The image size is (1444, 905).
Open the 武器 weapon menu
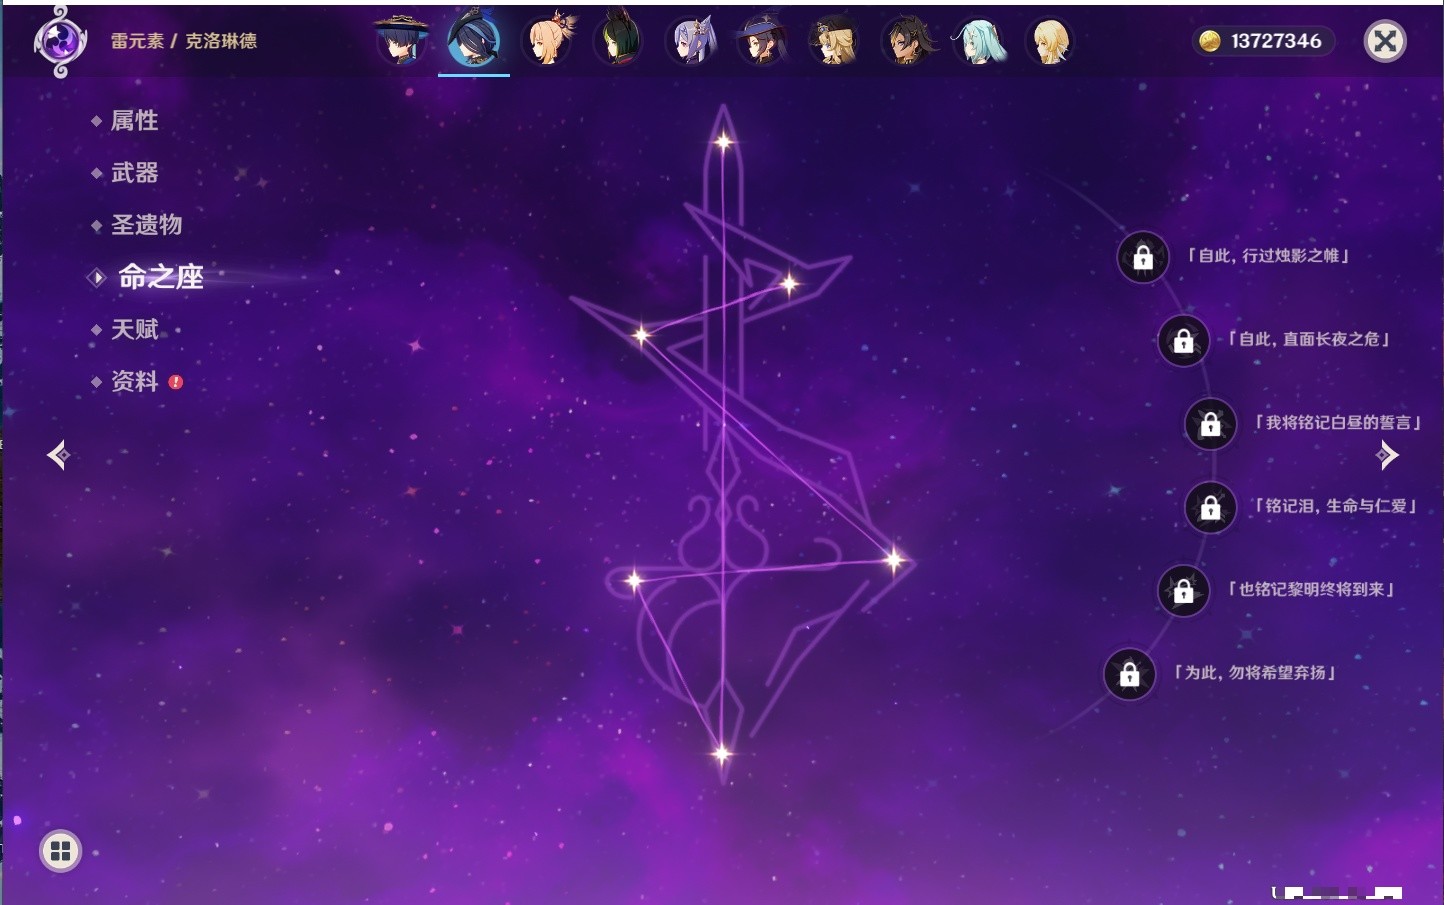click(x=134, y=173)
